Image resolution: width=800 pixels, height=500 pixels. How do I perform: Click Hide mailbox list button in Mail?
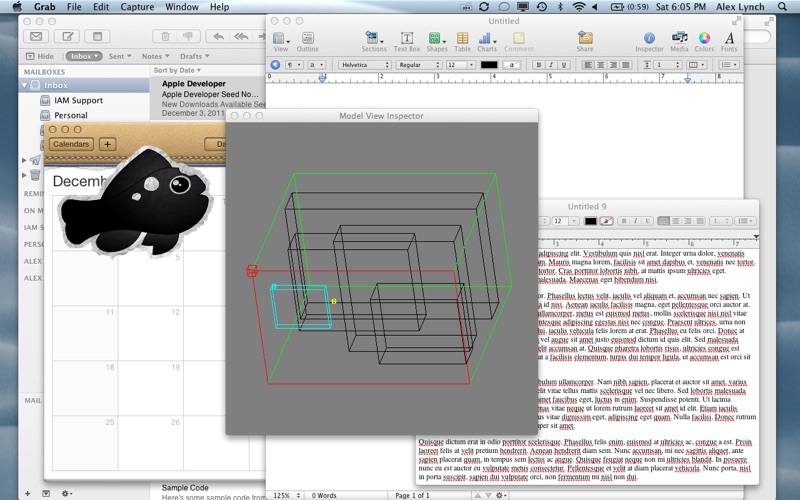click(40, 56)
